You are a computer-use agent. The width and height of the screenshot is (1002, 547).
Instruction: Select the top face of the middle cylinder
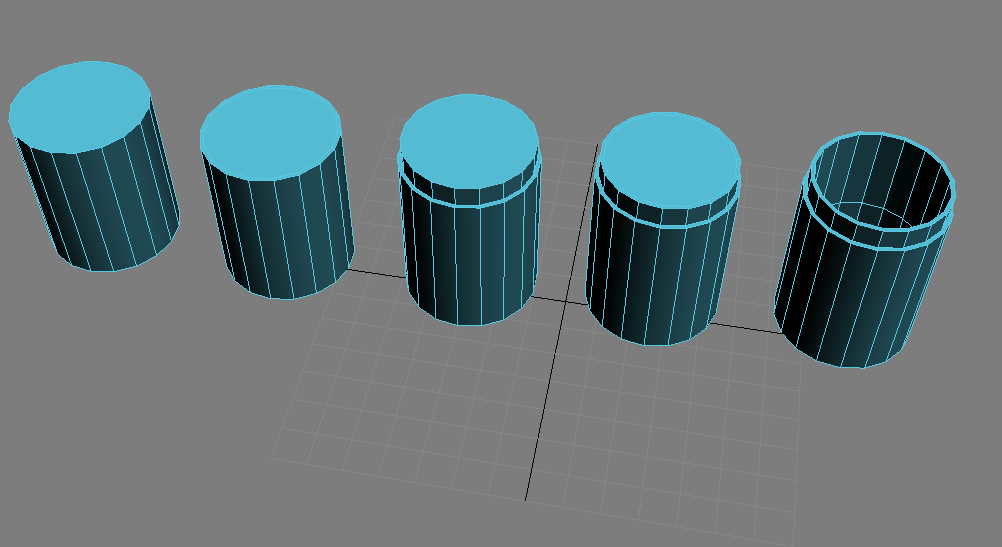coord(469,141)
